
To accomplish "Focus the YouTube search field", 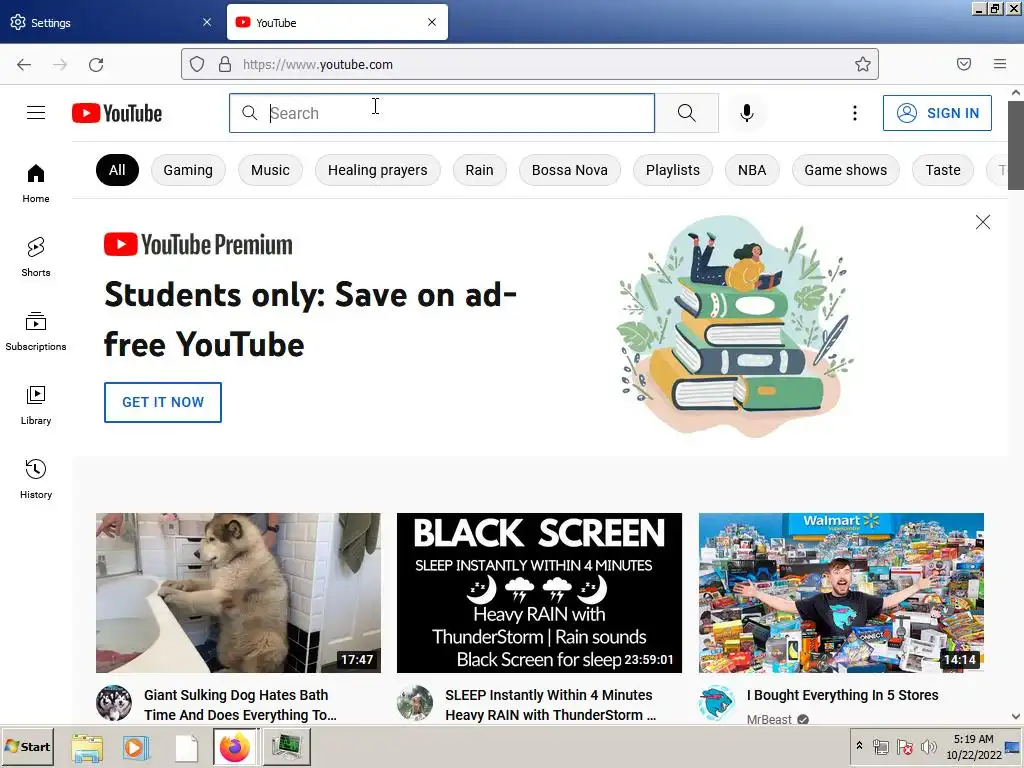I will (x=442, y=113).
